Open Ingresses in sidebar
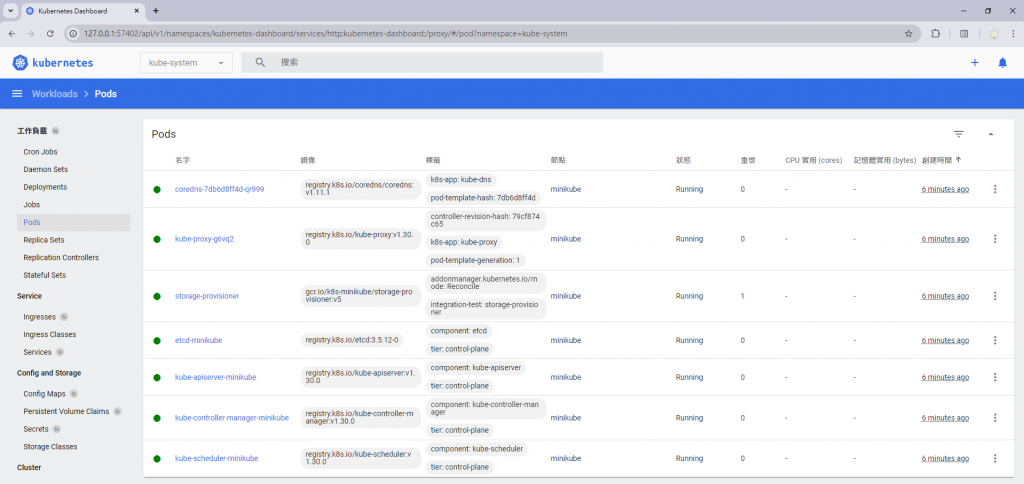This screenshot has height=484, width=1024. pos(39,317)
